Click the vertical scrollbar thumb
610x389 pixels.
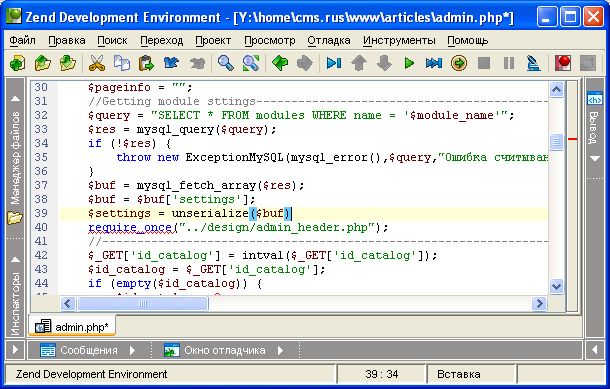557,142
